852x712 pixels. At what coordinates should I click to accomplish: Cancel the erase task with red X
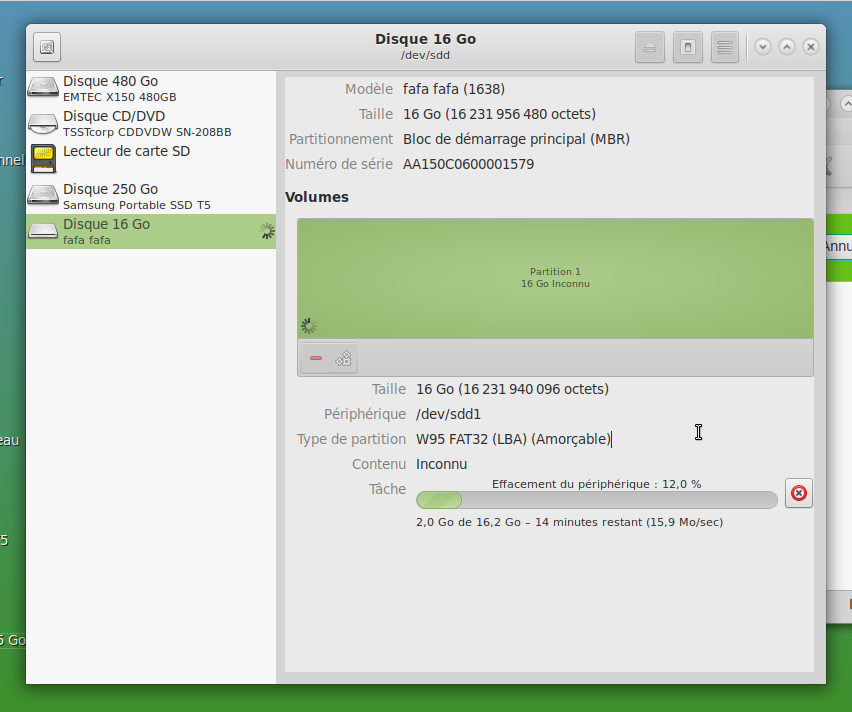coord(798,493)
